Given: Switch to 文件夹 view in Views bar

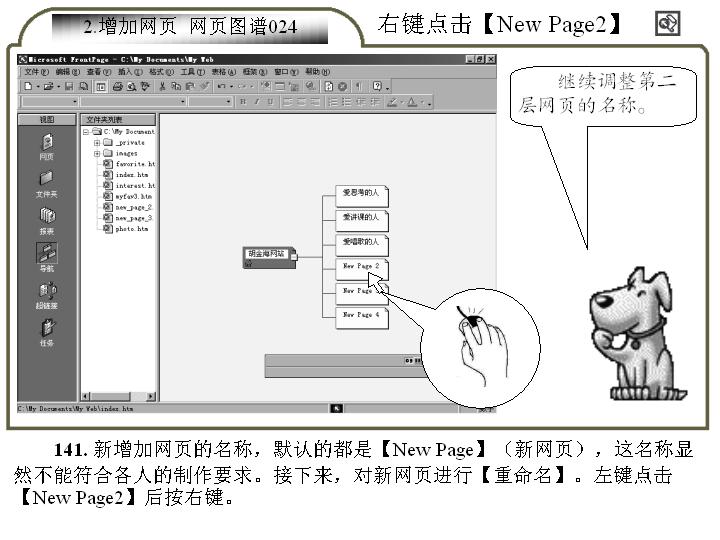Looking at the screenshot, I should click(x=47, y=184).
